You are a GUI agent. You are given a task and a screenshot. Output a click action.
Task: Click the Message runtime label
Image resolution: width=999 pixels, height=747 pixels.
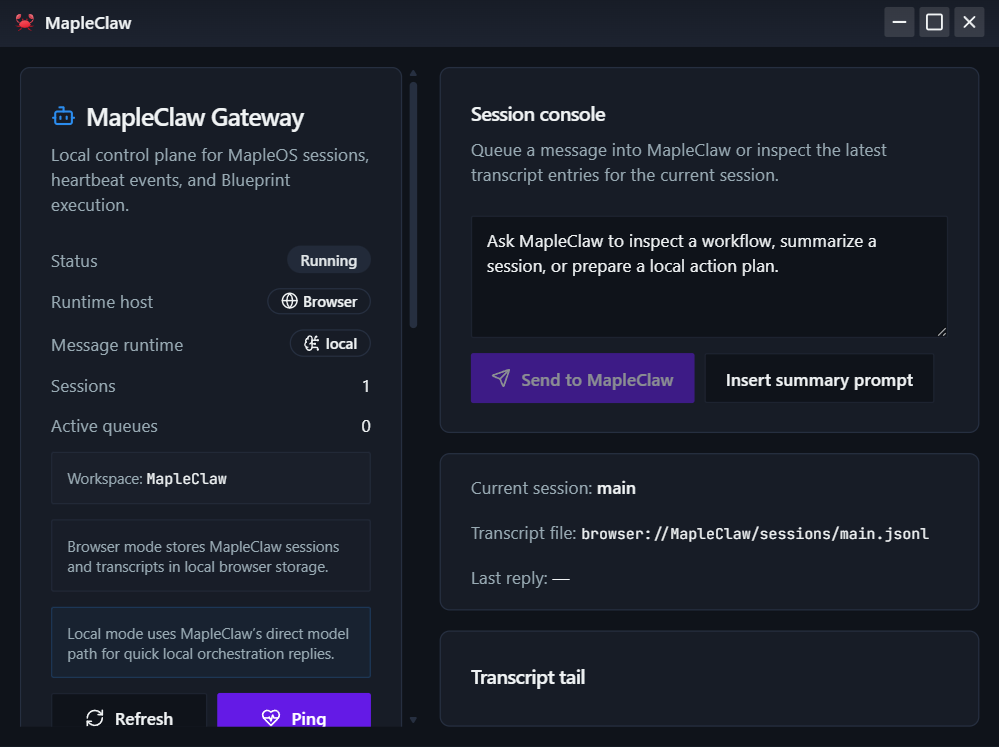click(117, 345)
